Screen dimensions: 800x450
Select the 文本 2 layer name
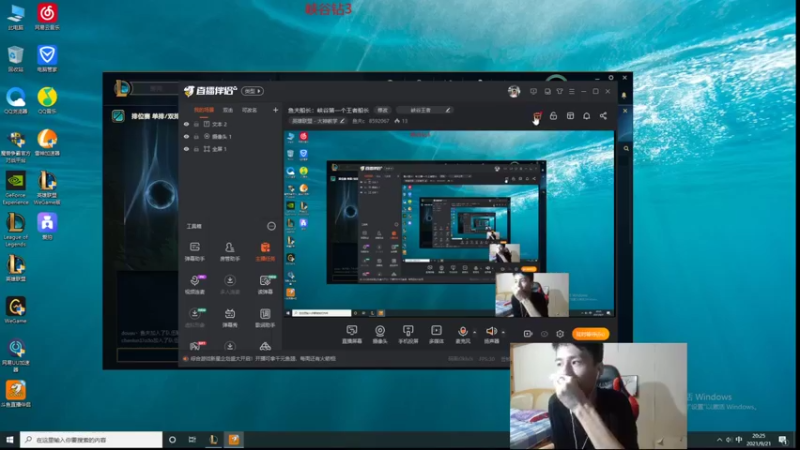(x=219, y=124)
